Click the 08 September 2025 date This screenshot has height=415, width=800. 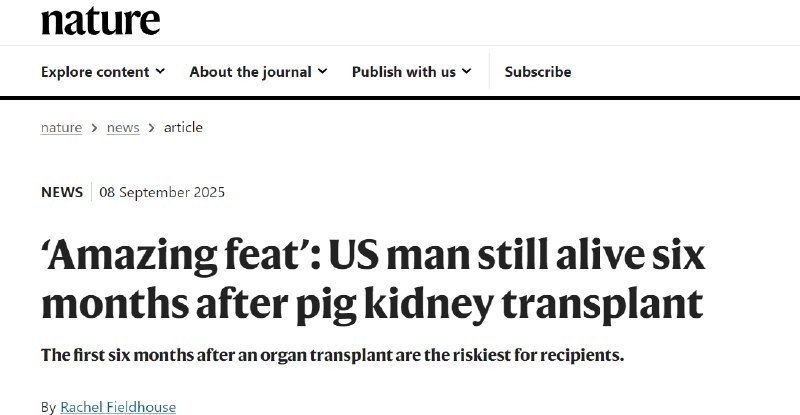162,192
